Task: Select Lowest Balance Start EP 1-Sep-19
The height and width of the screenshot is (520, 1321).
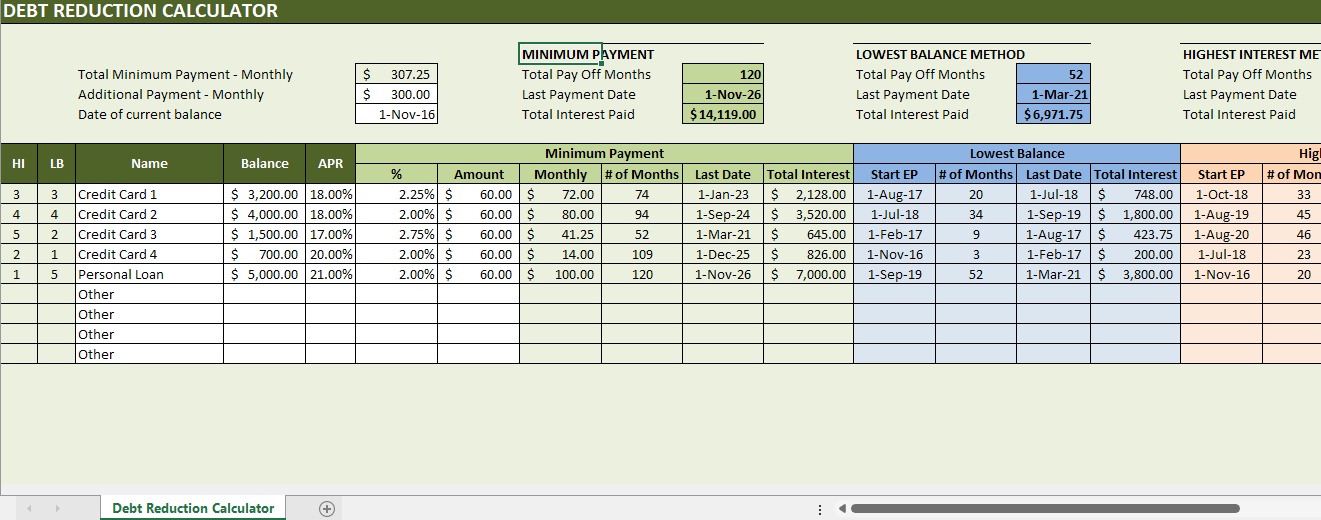Action: click(895, 274)
